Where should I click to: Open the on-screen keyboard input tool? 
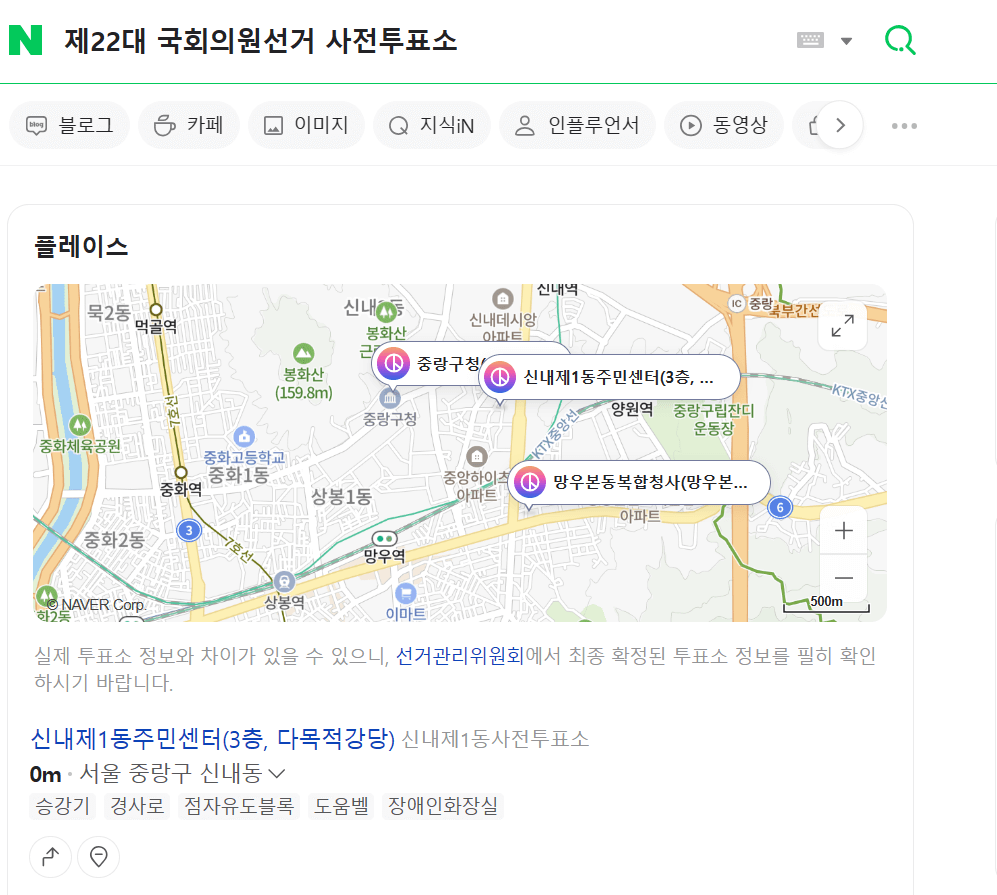pyautogui.click(x=812, y=38)
